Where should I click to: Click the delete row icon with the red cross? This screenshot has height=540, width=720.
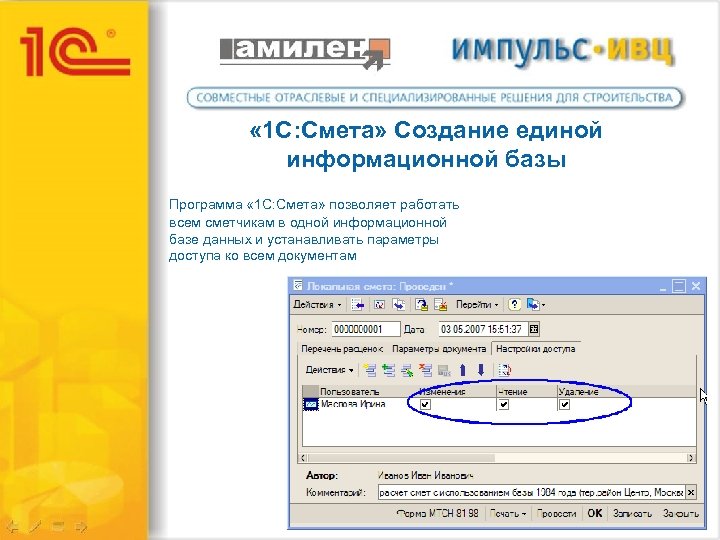(426, 370)
